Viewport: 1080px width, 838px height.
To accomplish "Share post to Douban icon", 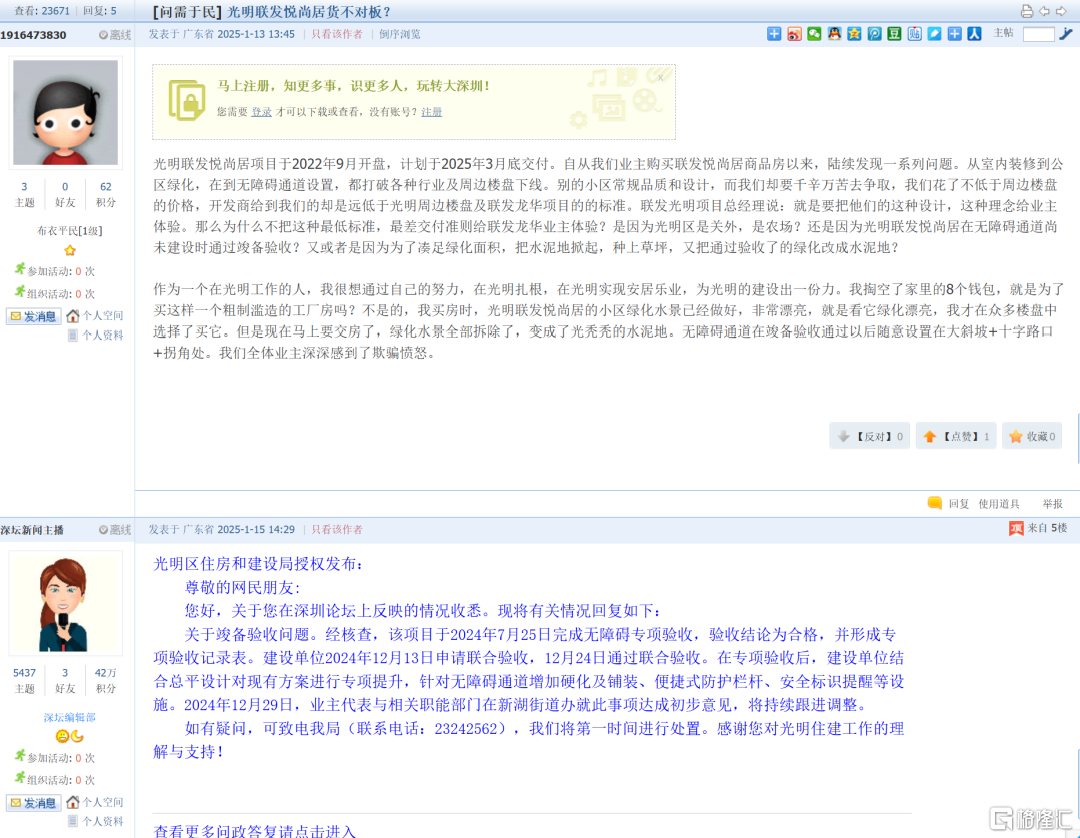I will coord(894,34).
